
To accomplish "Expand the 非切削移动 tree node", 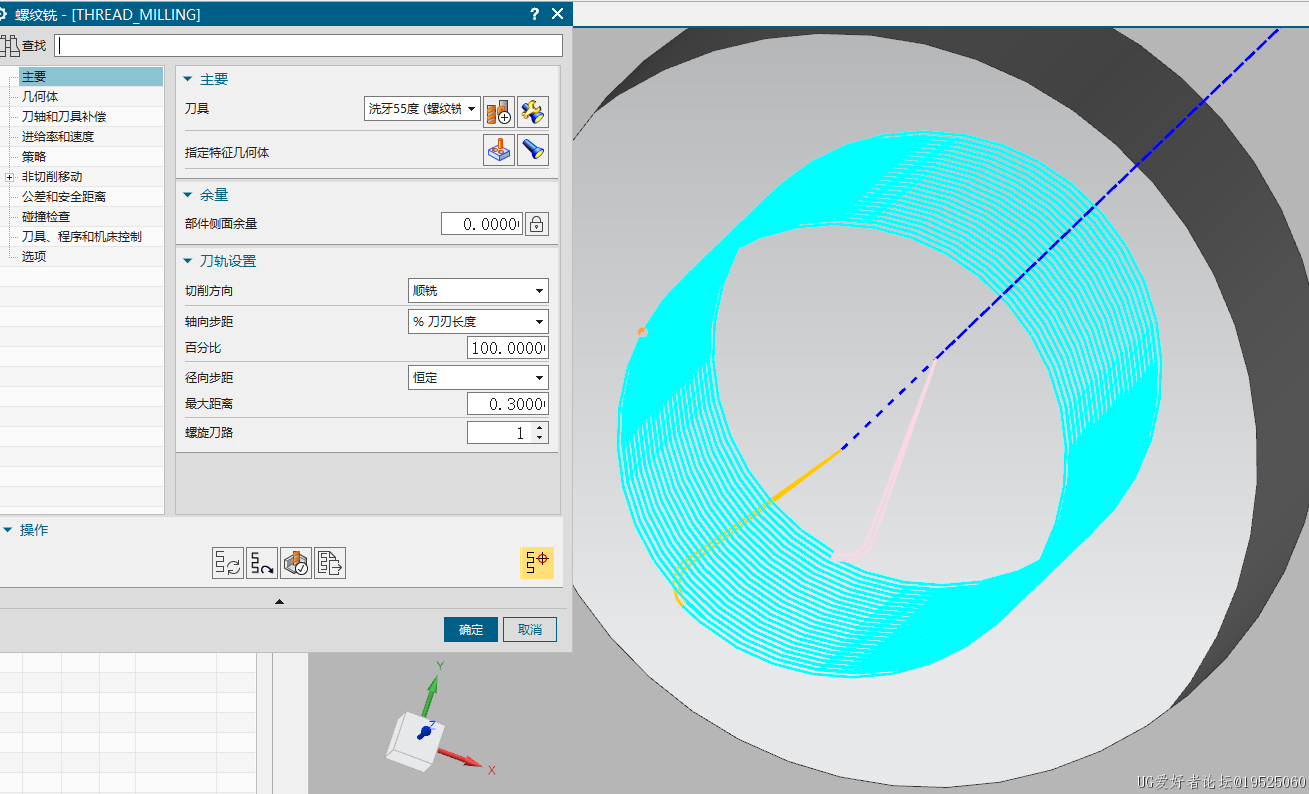I will [10, 177].
